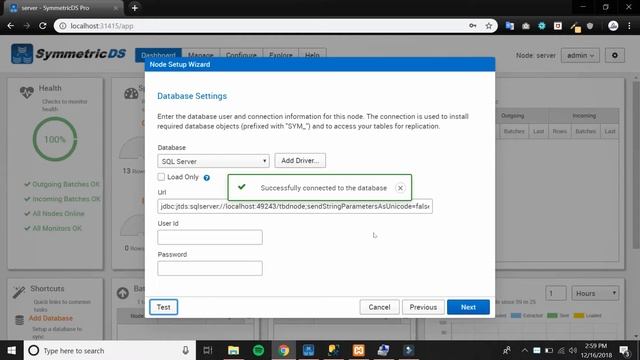This screenshot has height=360, width=640.
Task: Click the All Nodes Online status
Action: [x=54, y=213]
